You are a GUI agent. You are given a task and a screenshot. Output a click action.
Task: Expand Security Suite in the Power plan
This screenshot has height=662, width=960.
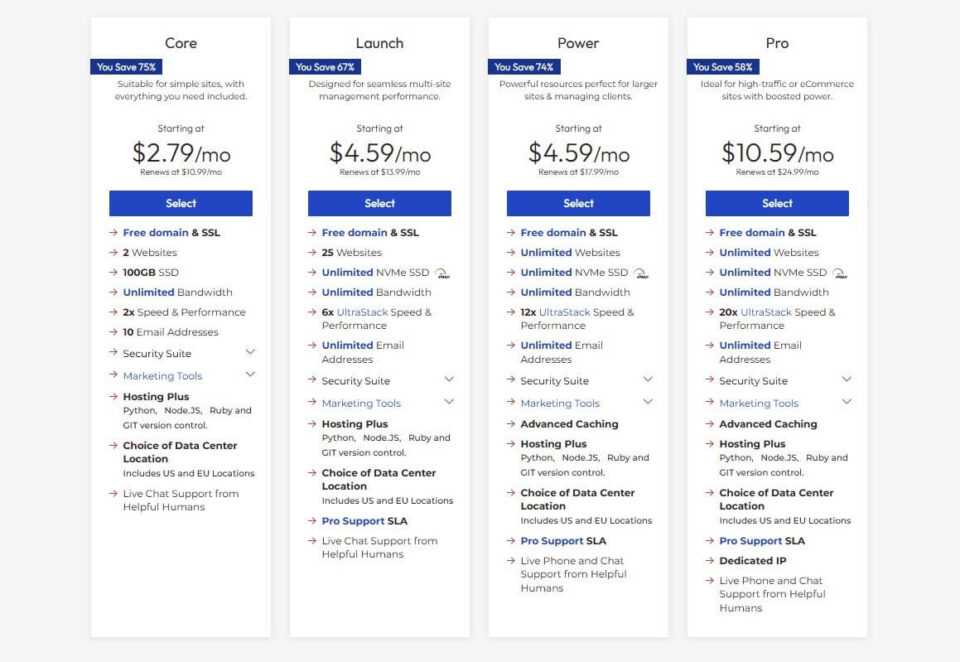[648, 379]
